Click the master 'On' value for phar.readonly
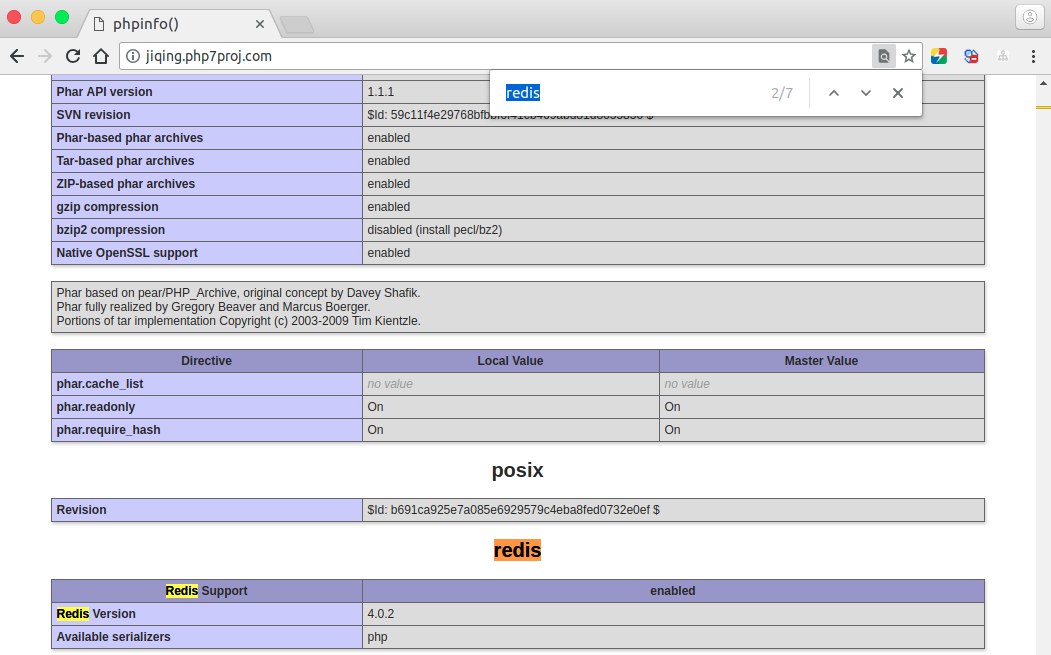The height and width of the screenshot is (655, 1051). 672,407
